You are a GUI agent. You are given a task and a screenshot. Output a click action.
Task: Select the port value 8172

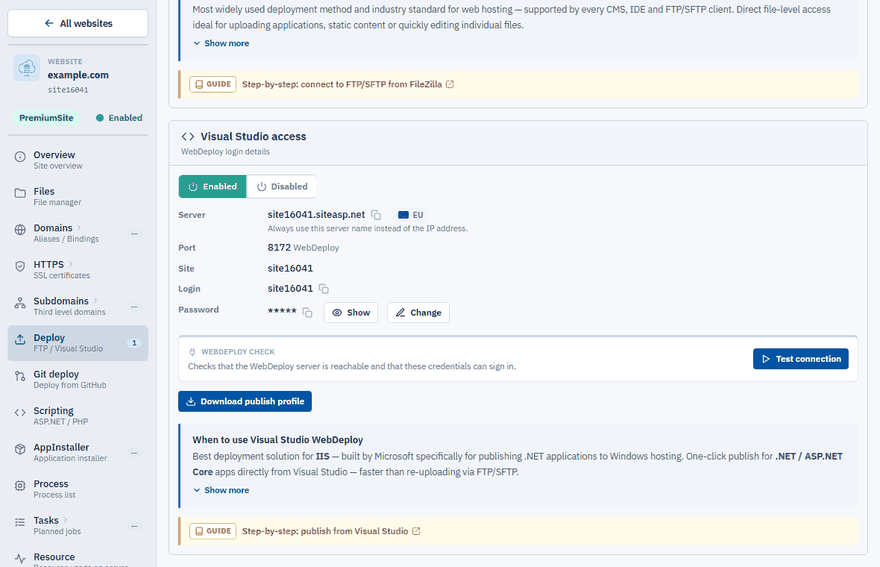[279, 248]
